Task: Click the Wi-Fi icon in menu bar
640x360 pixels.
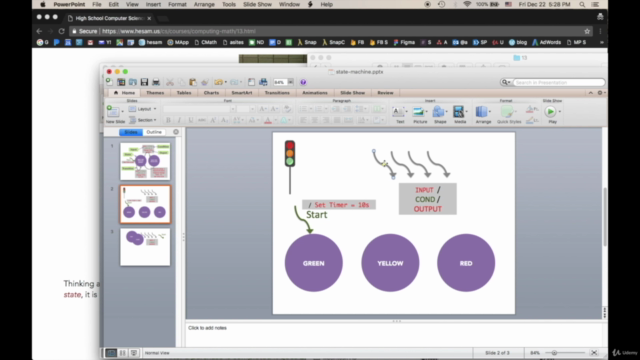Action: point(467,4)
